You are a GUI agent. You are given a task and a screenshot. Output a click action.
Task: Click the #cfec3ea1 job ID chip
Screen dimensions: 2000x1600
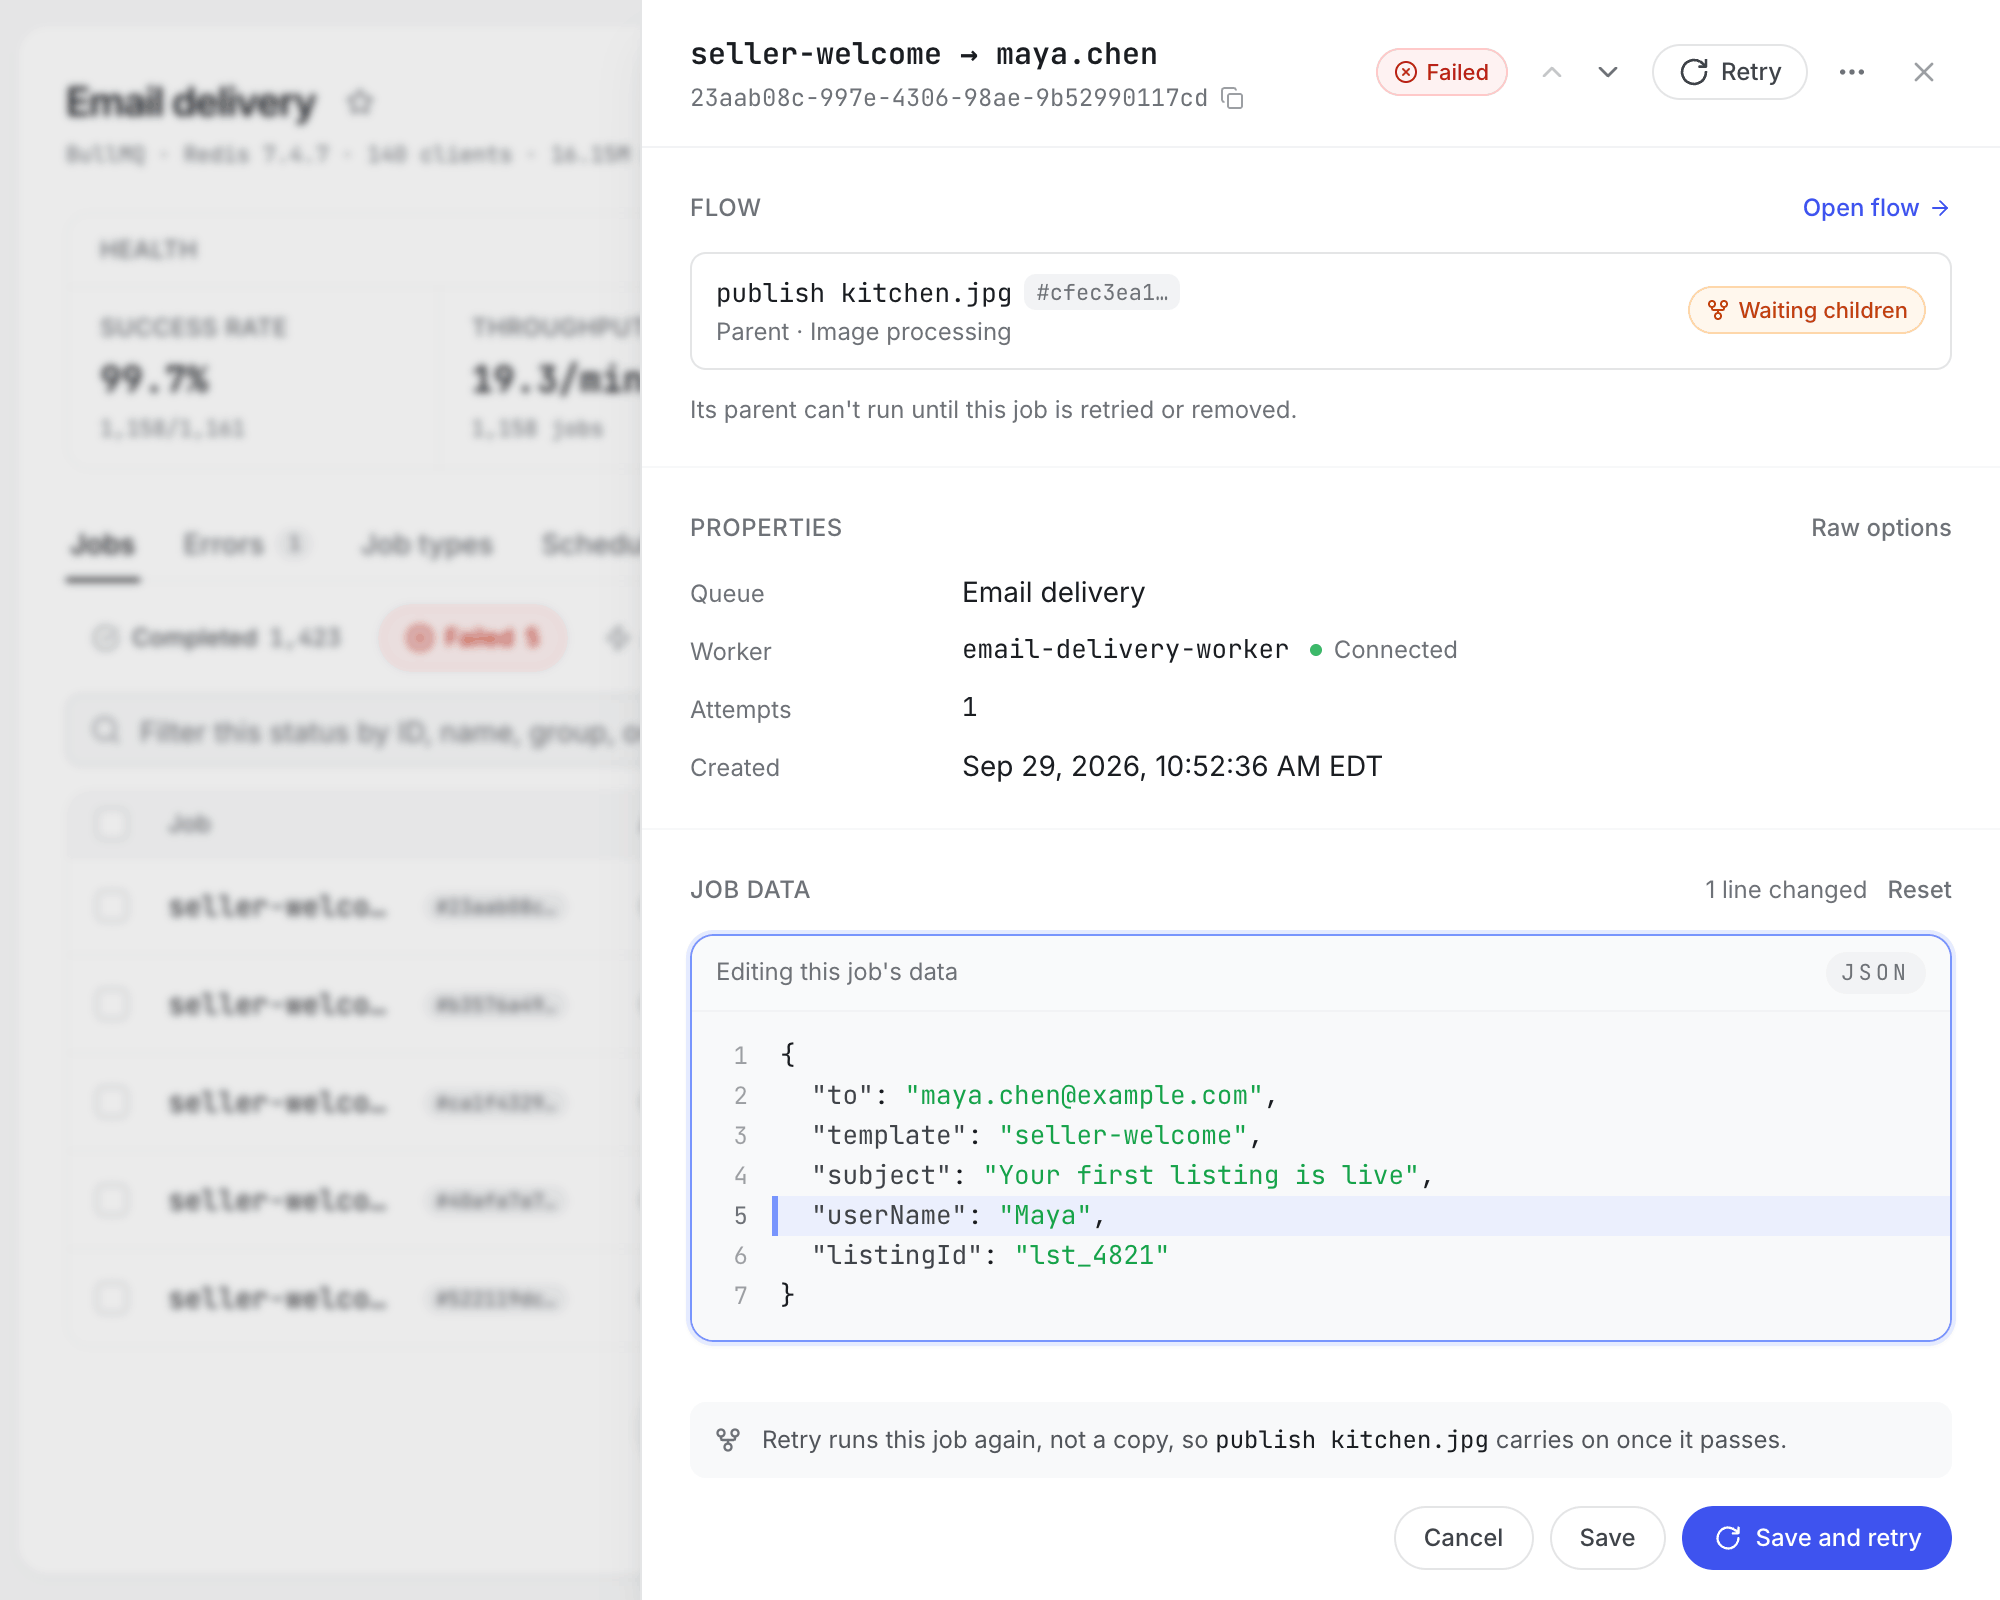click(x=1102, y=292)
